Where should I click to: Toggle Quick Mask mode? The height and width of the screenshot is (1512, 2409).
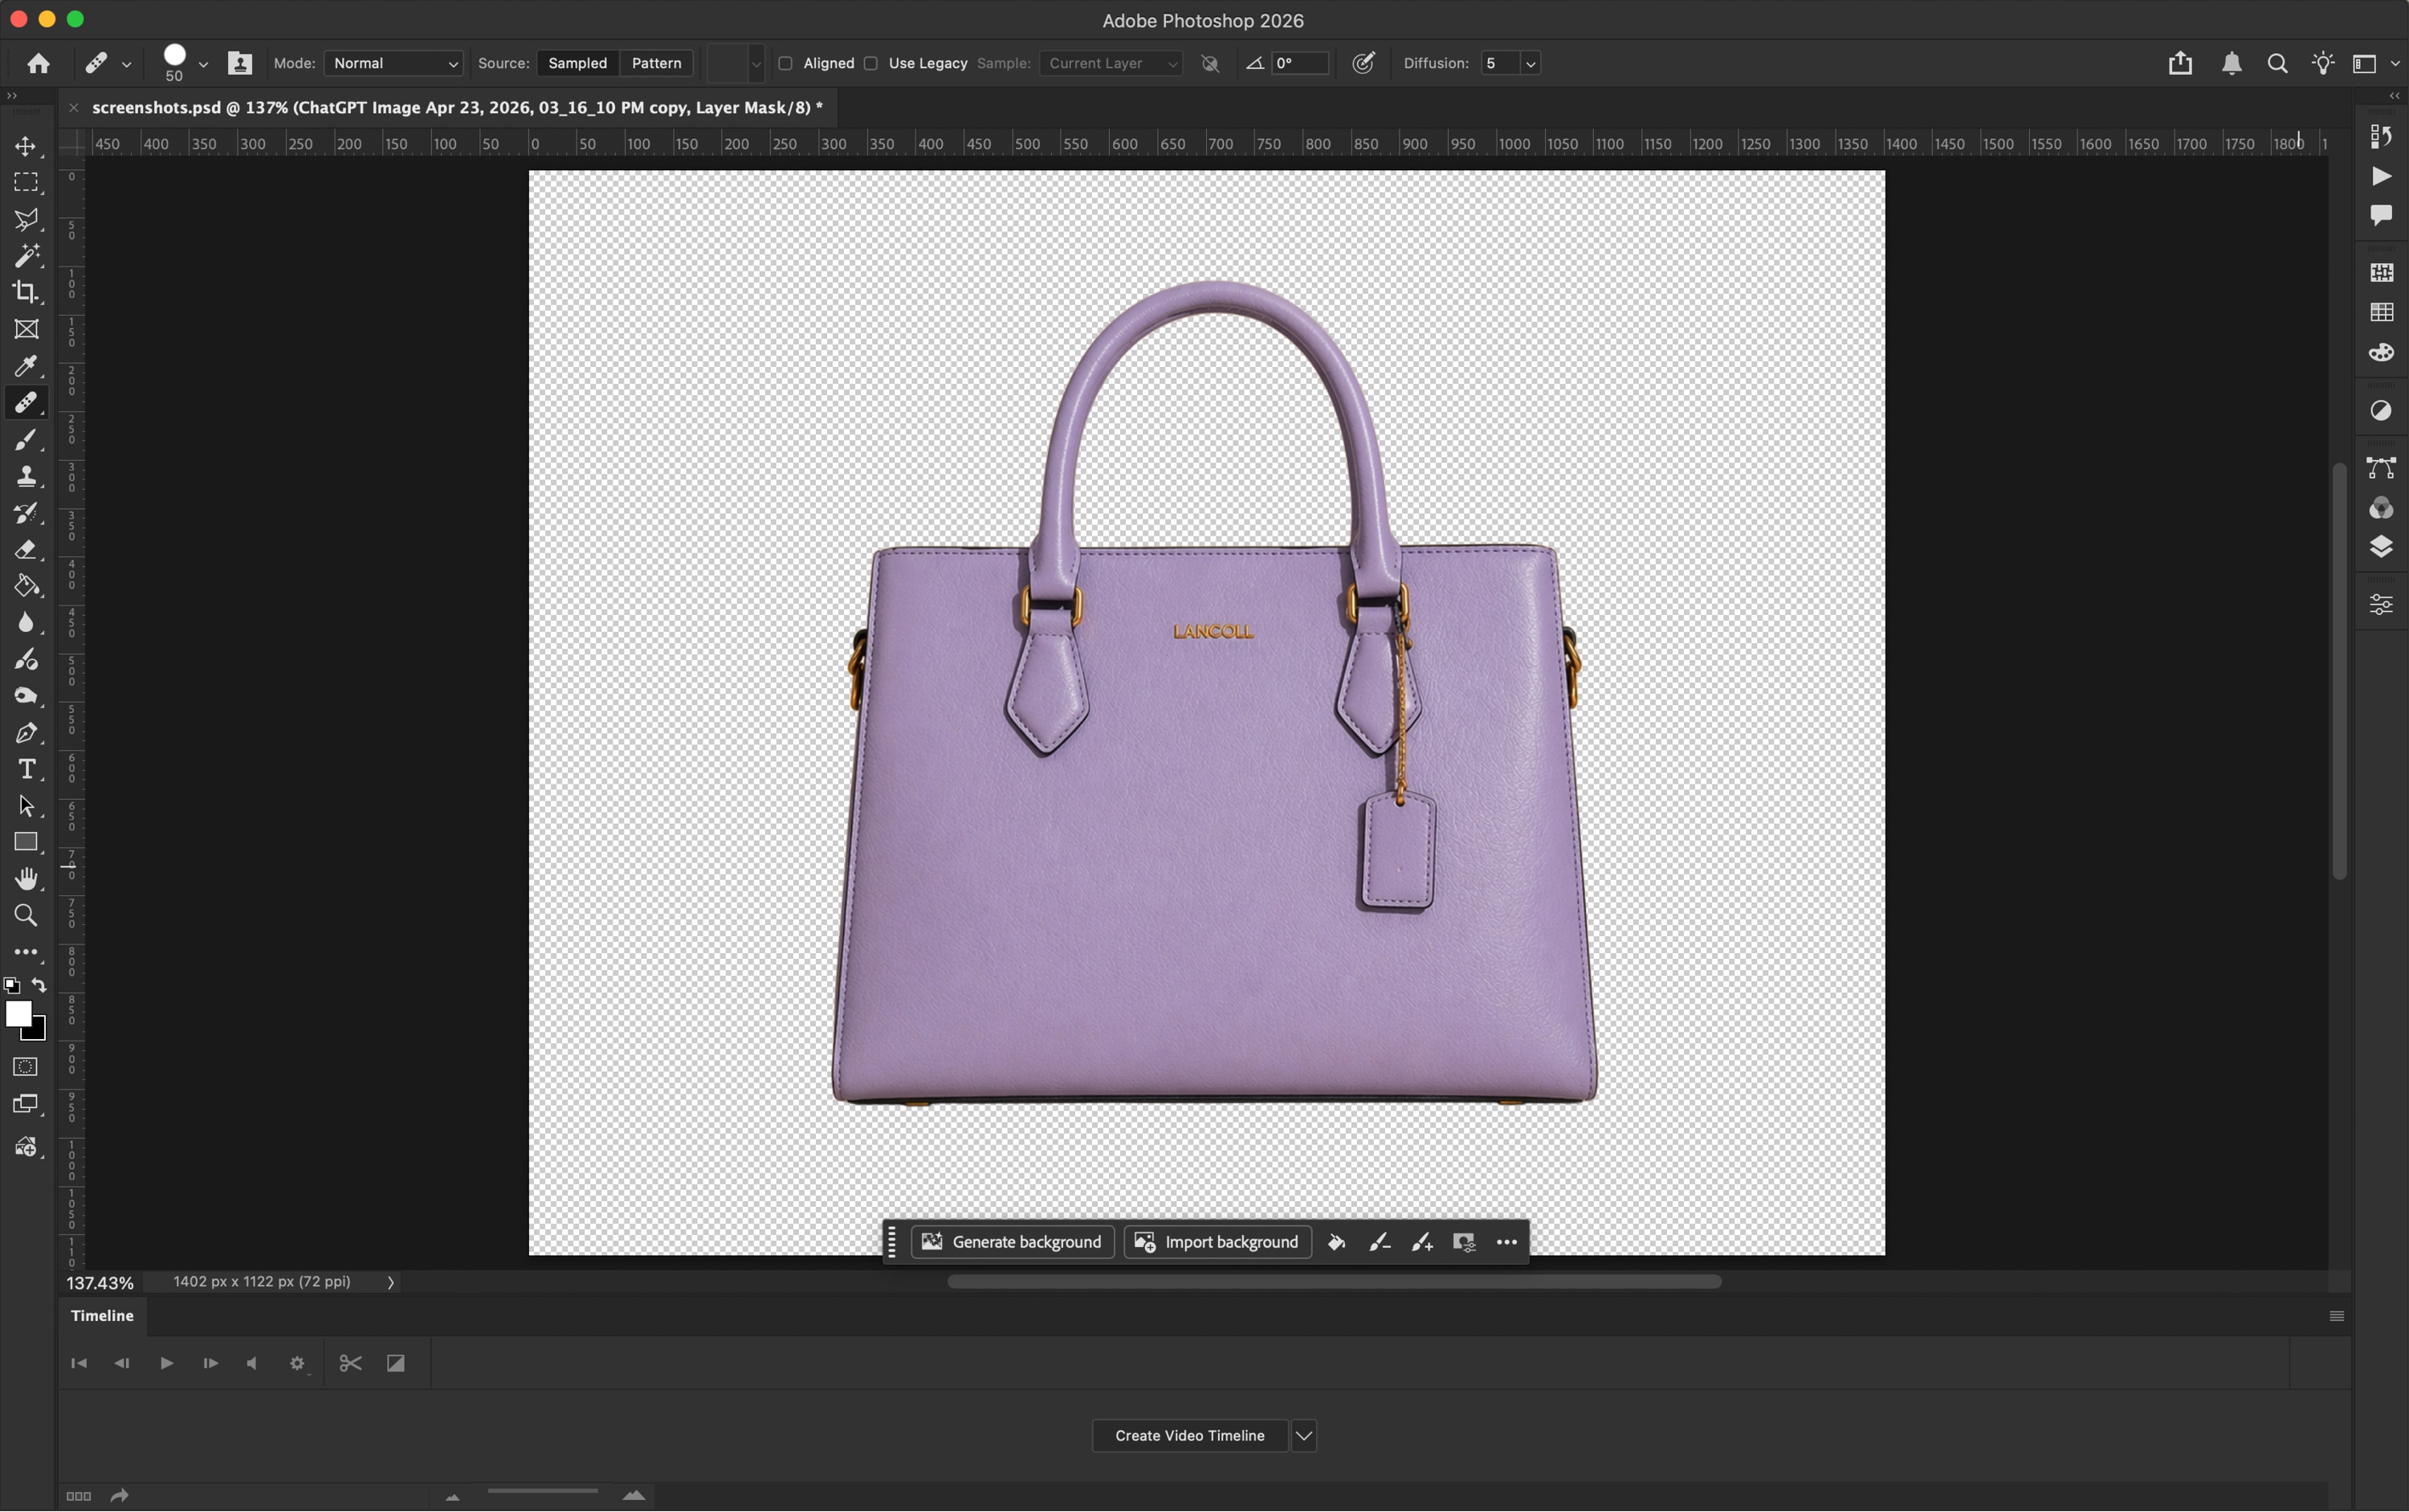tap(26, 1067)
